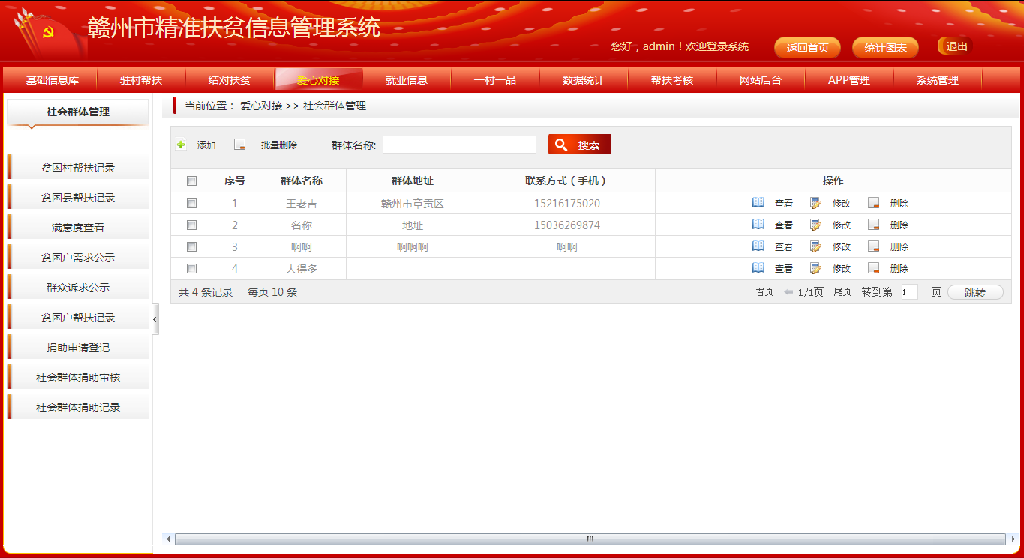Click the 修改 edit icon for row 2
1024x558 pixels.
[x=815, y=225]
